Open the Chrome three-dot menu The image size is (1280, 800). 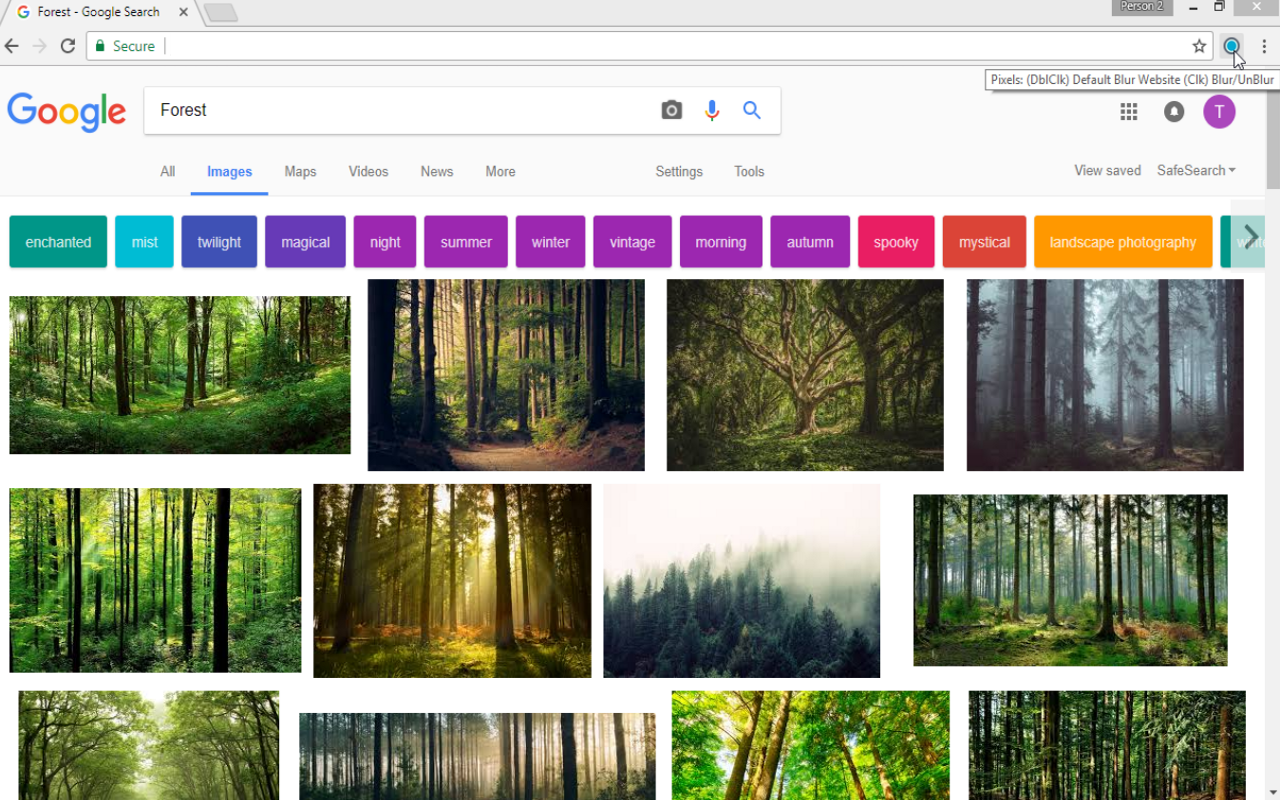(x=1265, y=46)
